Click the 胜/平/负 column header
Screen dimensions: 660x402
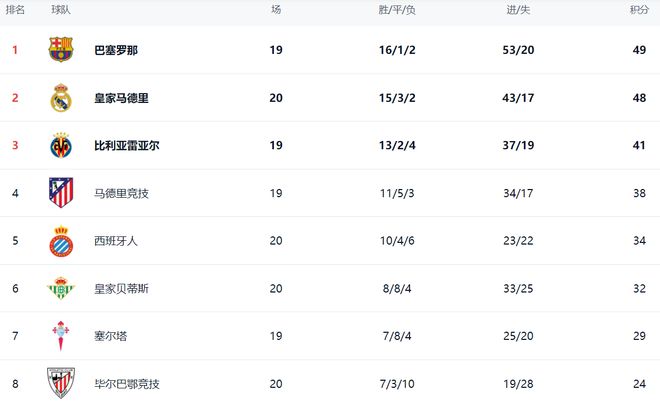396,10
